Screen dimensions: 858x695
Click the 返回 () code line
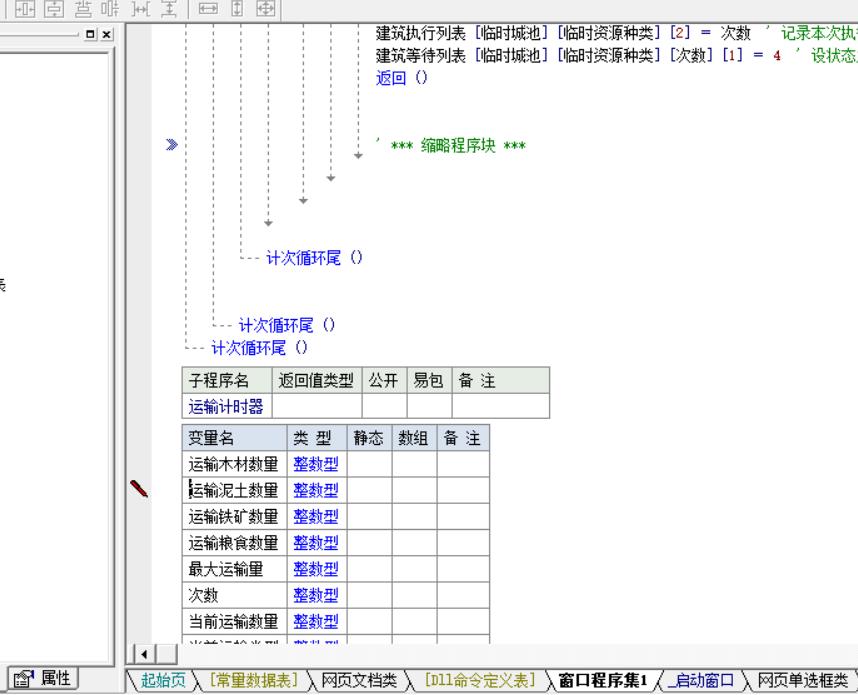pos(402,78)
